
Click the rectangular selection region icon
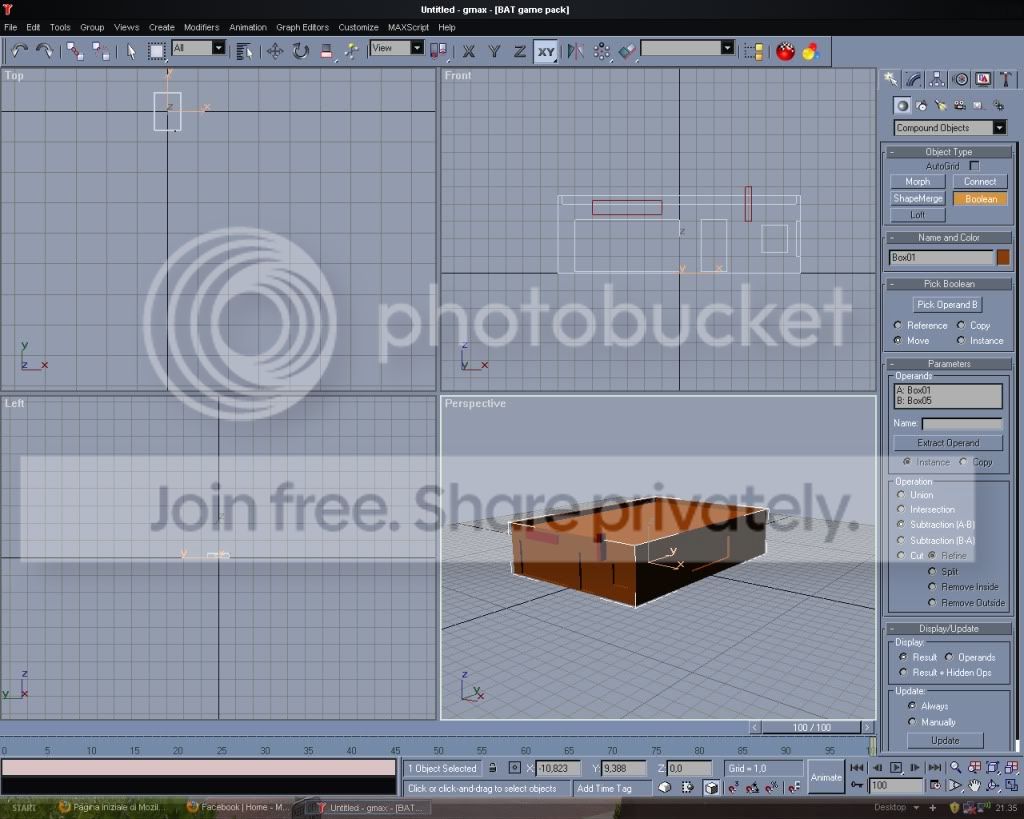pos(156,51)
